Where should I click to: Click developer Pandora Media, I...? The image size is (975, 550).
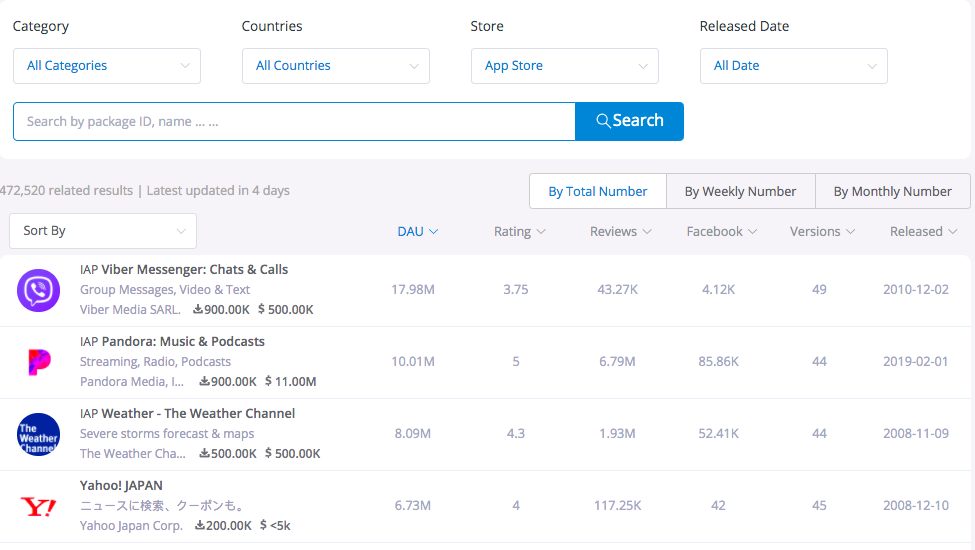[x=132, y=381]
